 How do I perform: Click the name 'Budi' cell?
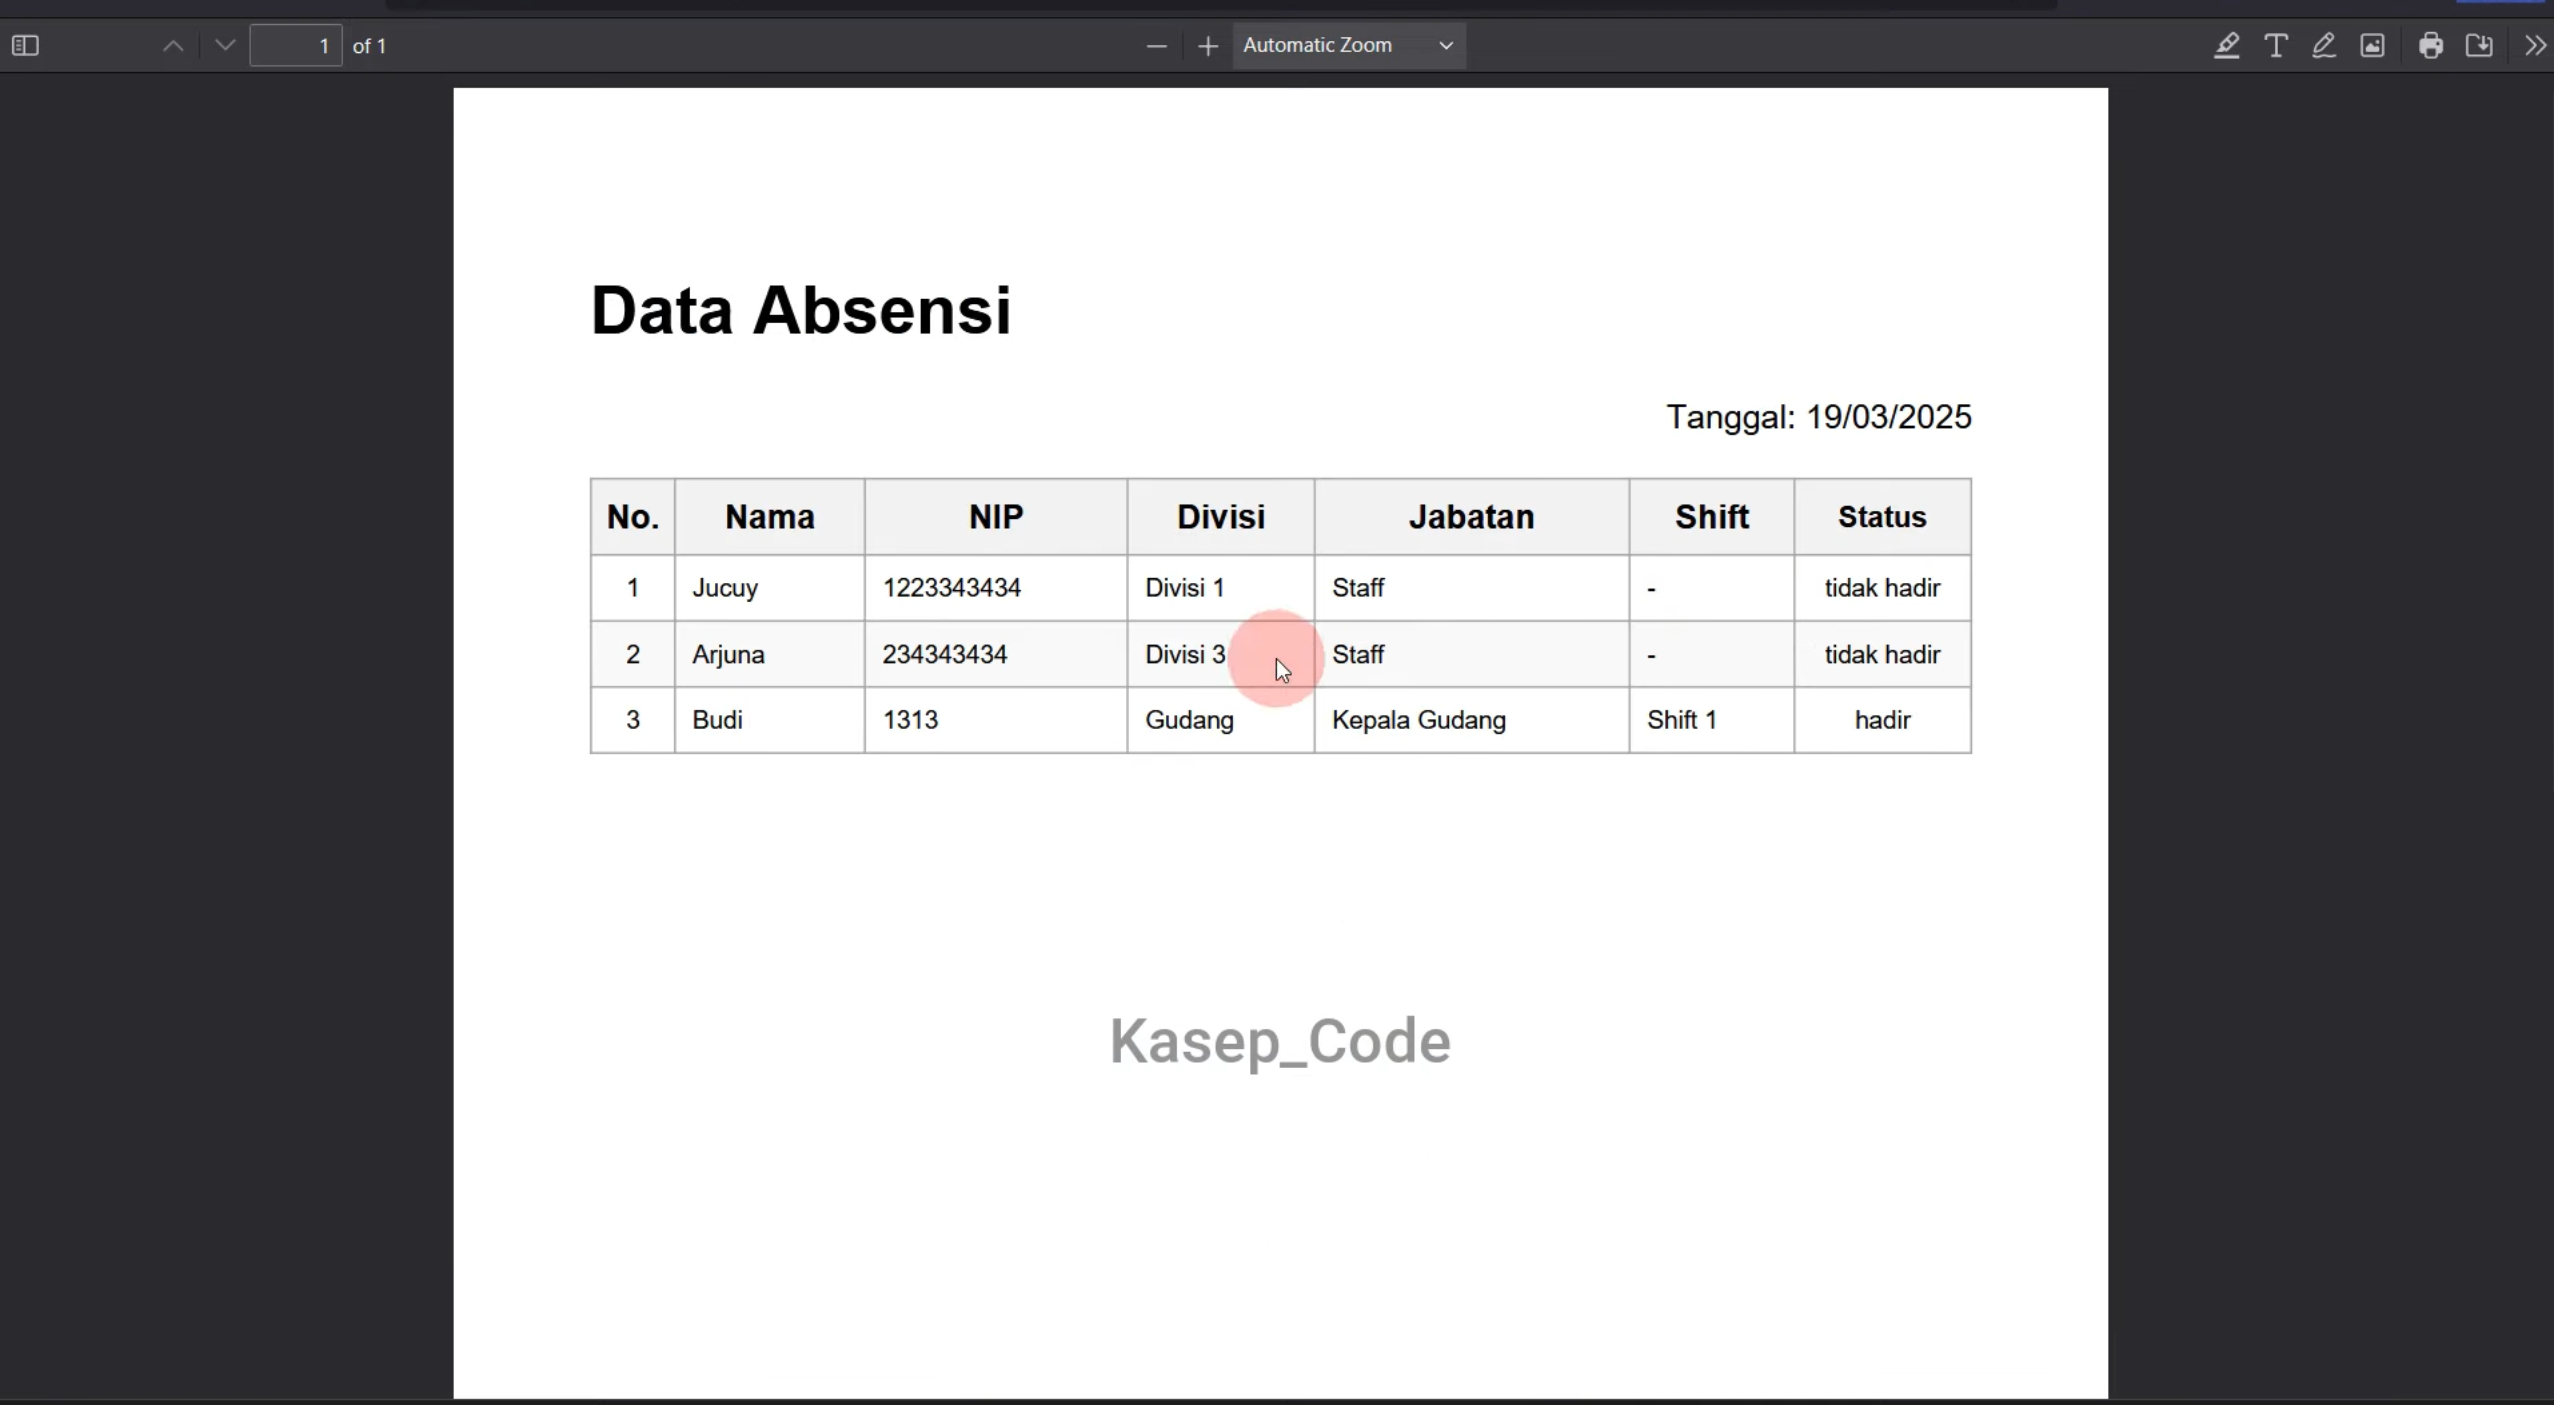point(770,720)
